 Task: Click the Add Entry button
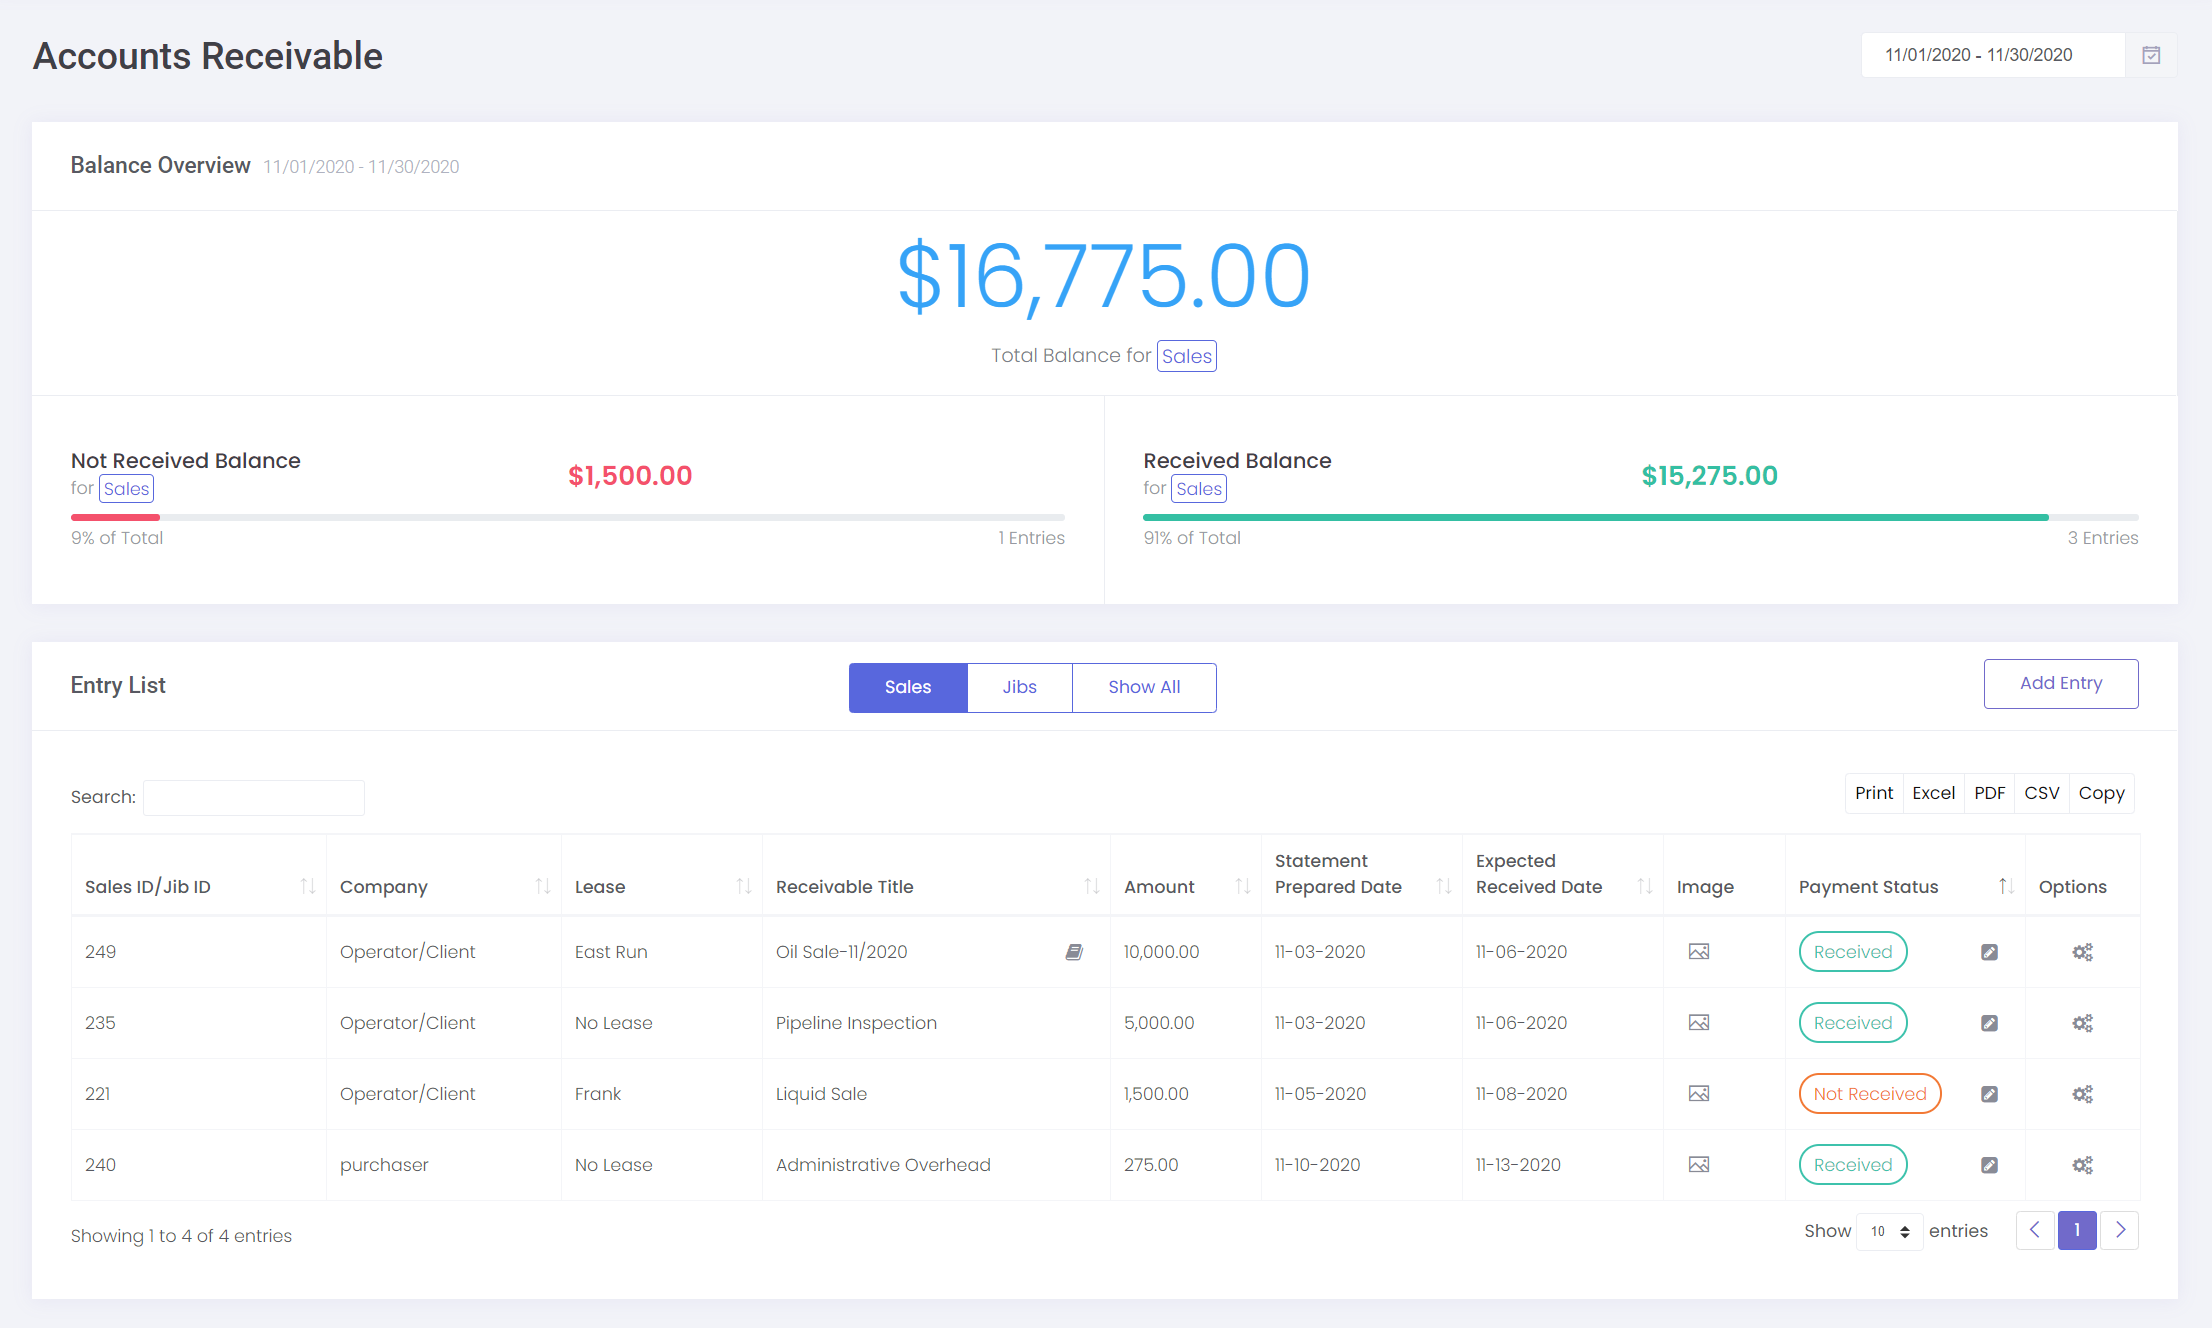(2060, 684)
